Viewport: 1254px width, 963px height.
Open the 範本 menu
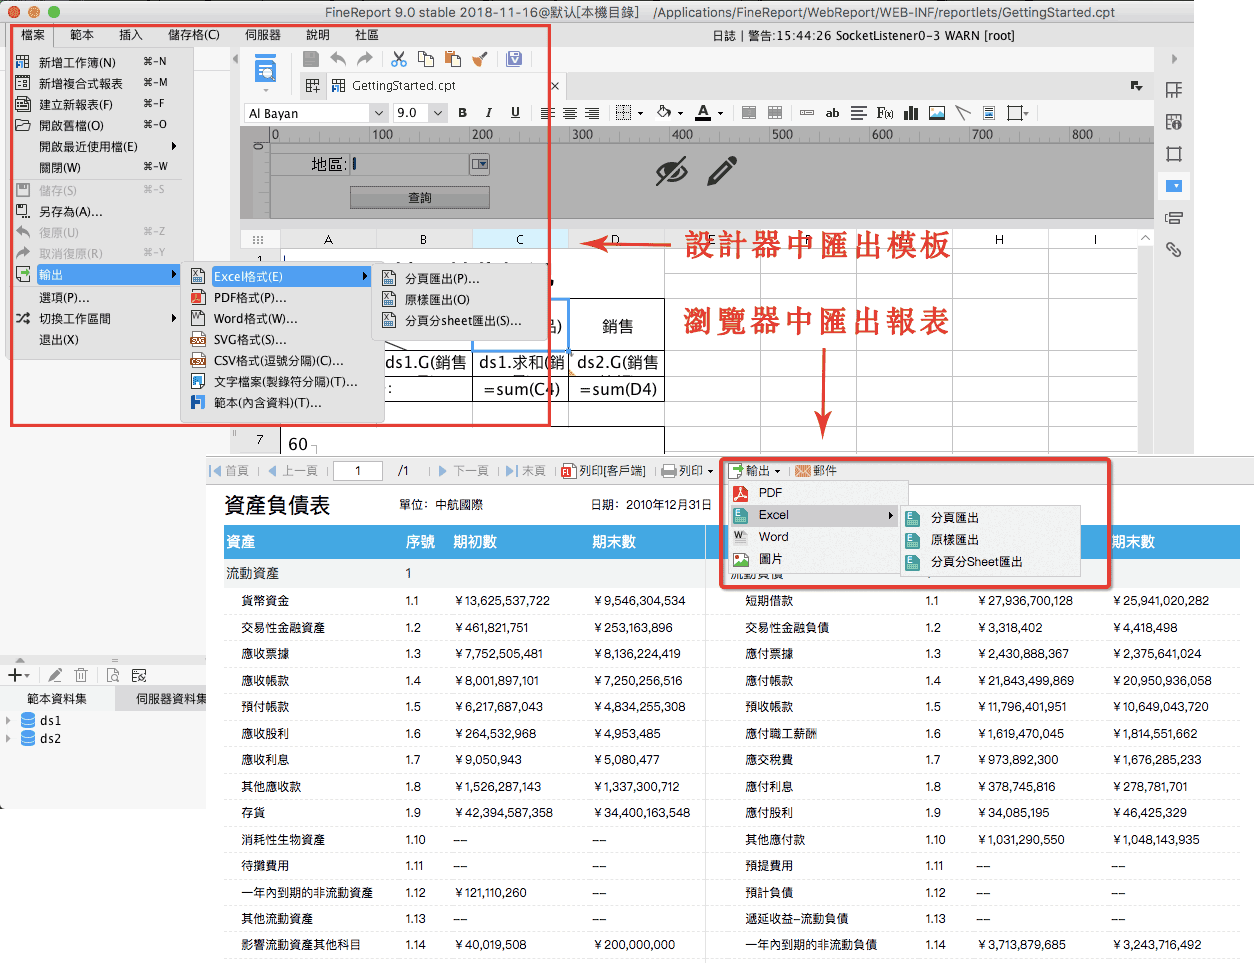coord(82,35)
